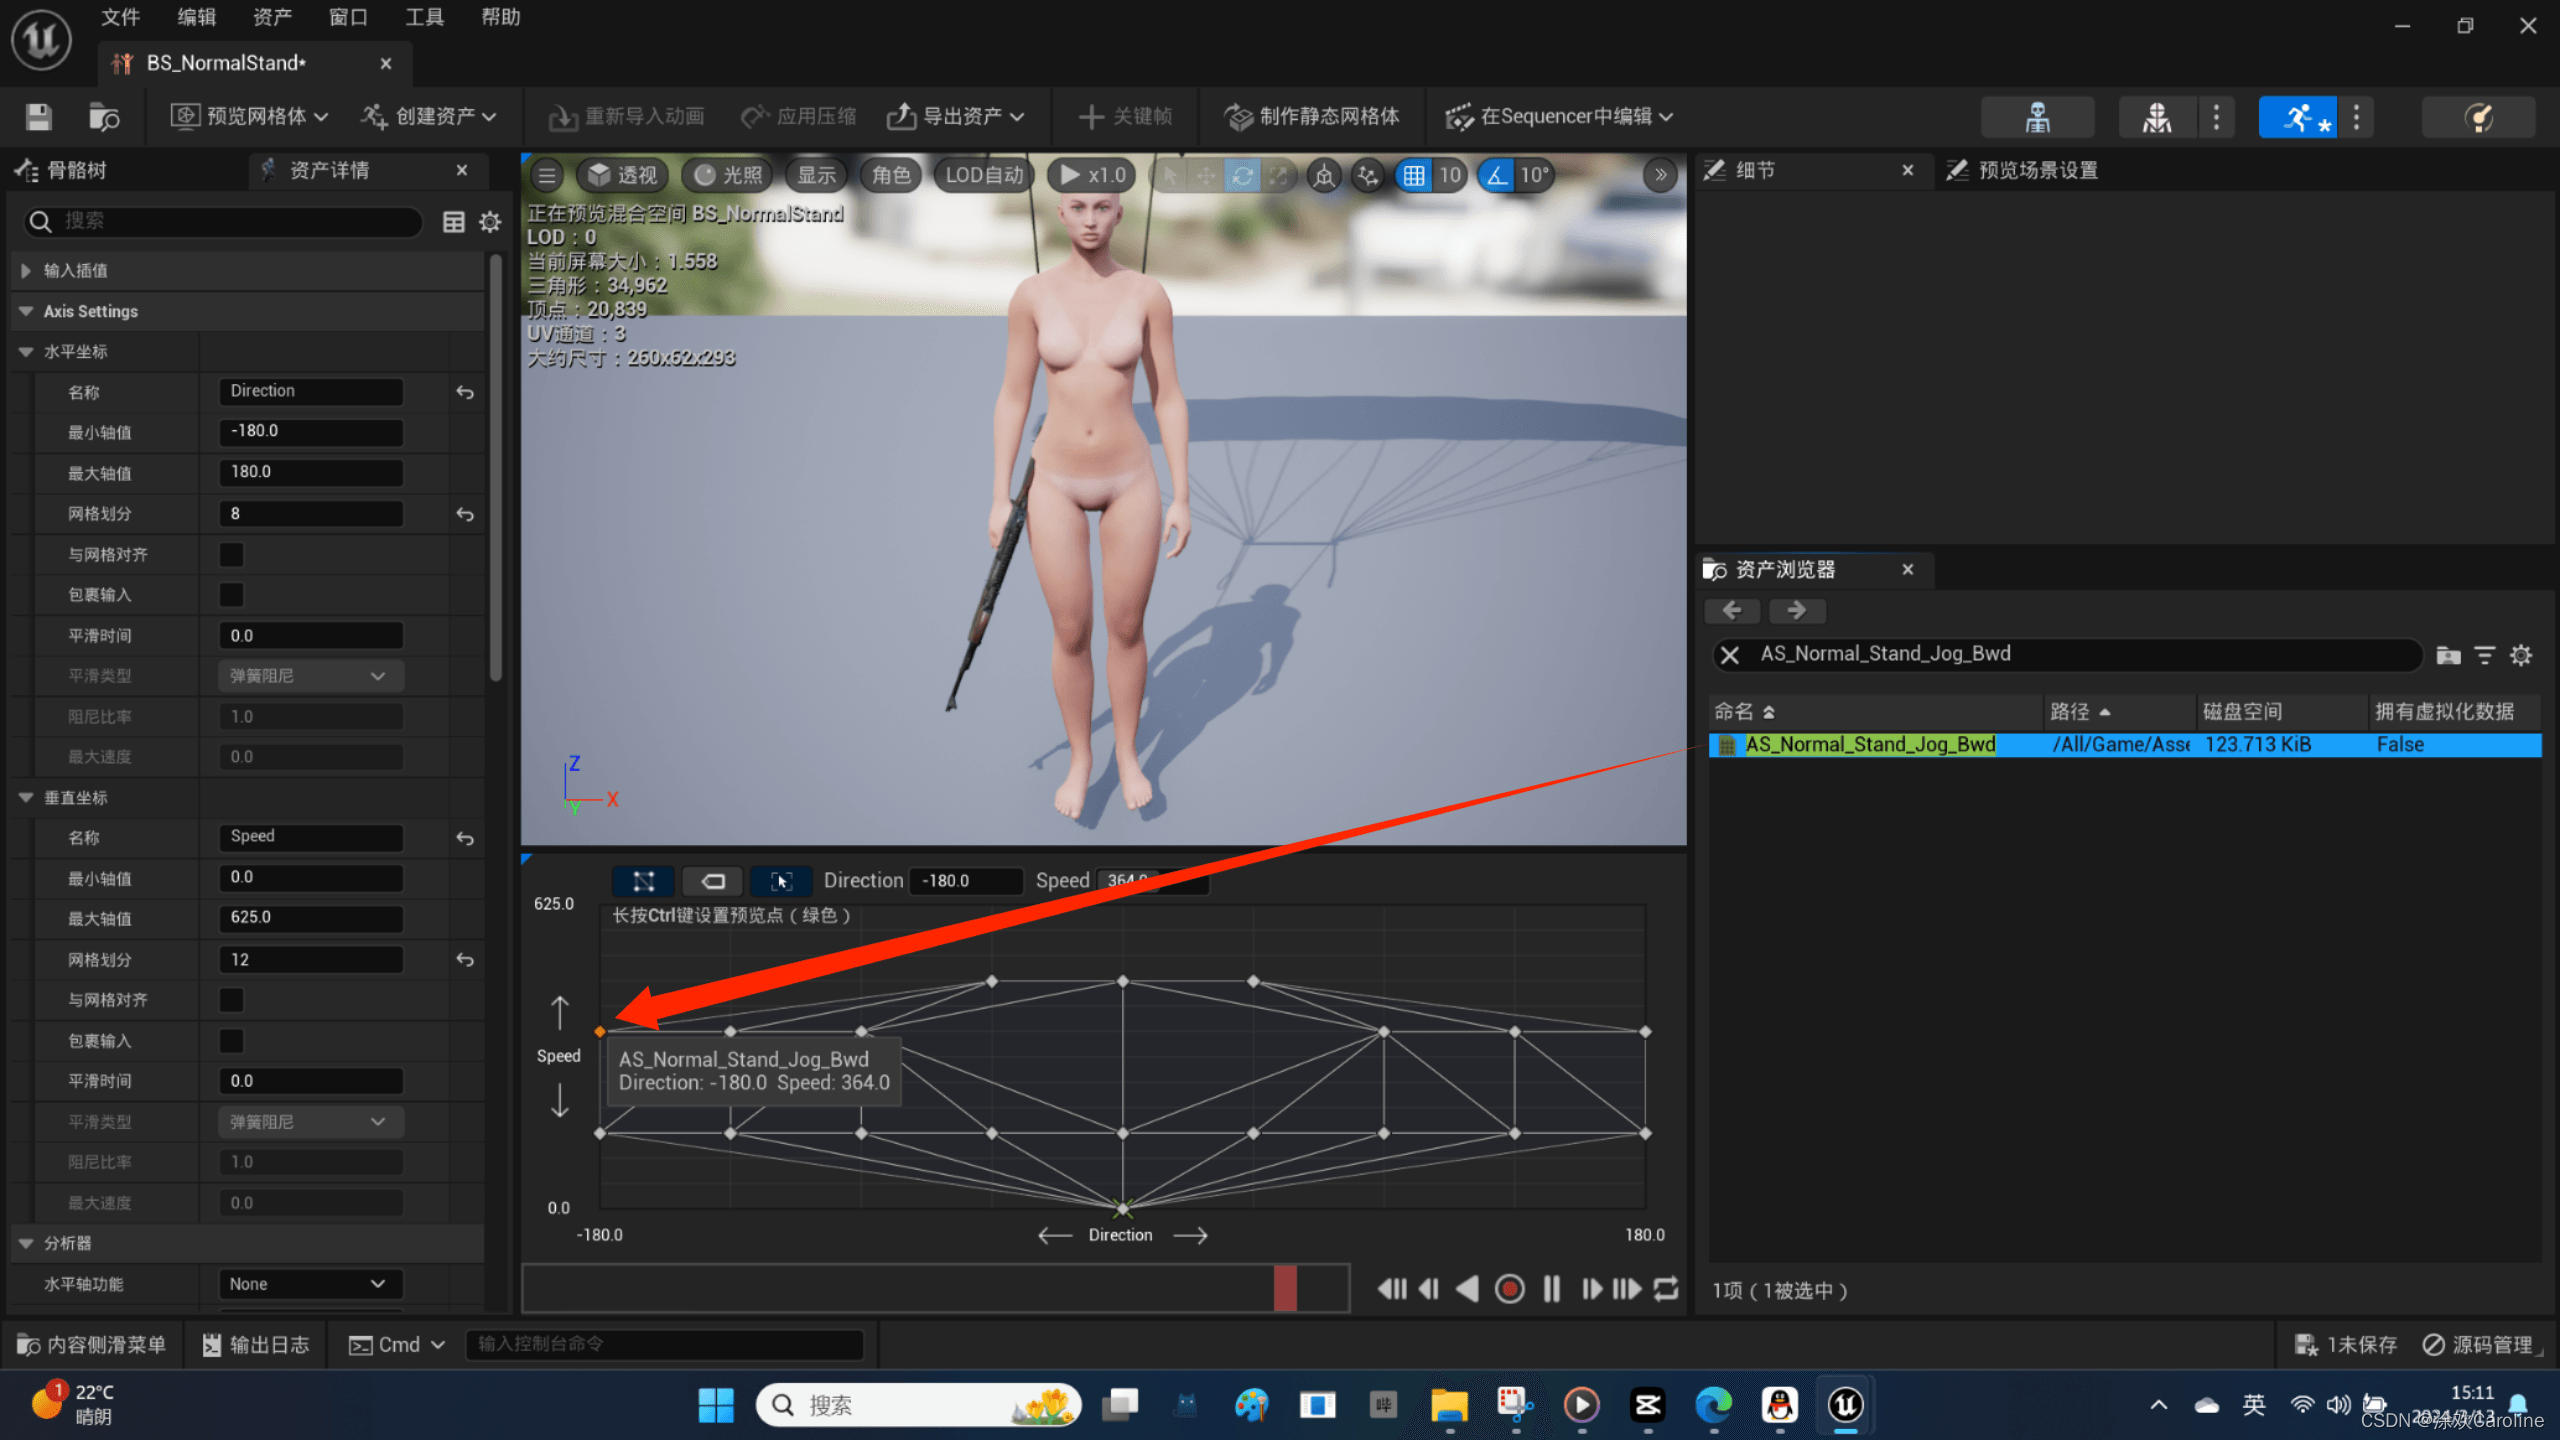
Task: Reset Speed name to default
Action: pyautogui.click(x=465, y=838)
